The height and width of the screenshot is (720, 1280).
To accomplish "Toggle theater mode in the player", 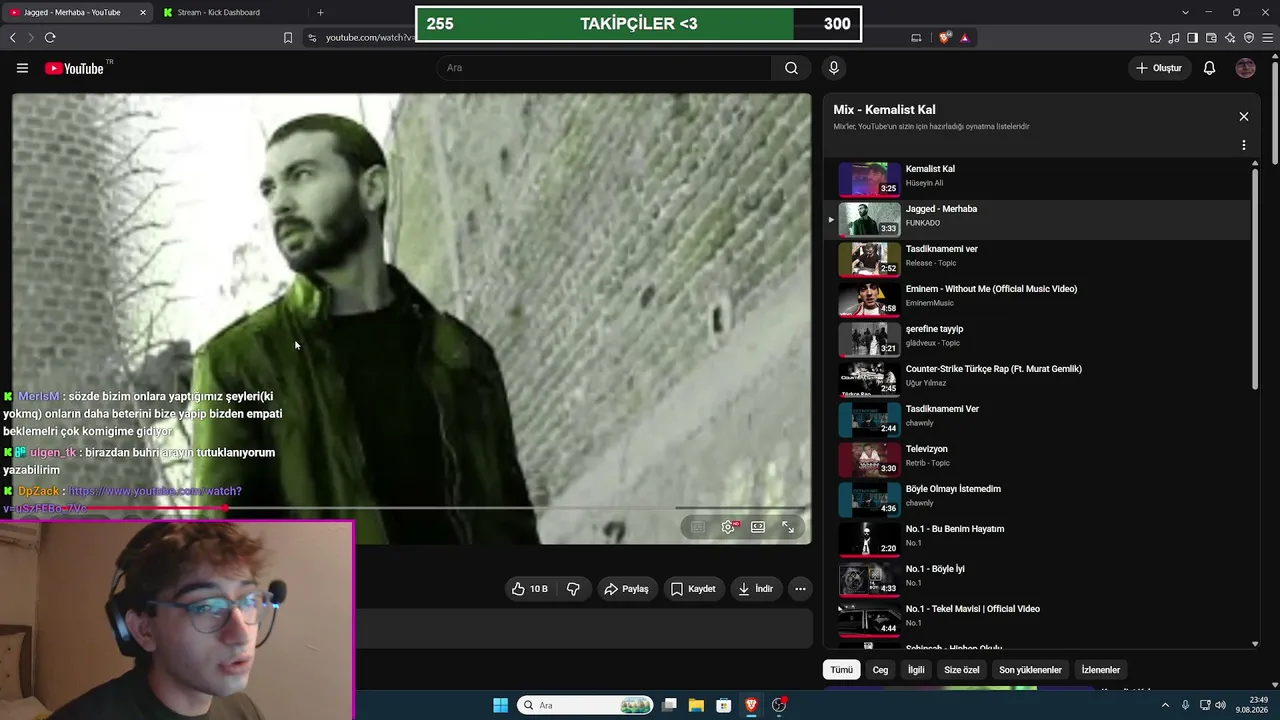I will pos(758,527).
